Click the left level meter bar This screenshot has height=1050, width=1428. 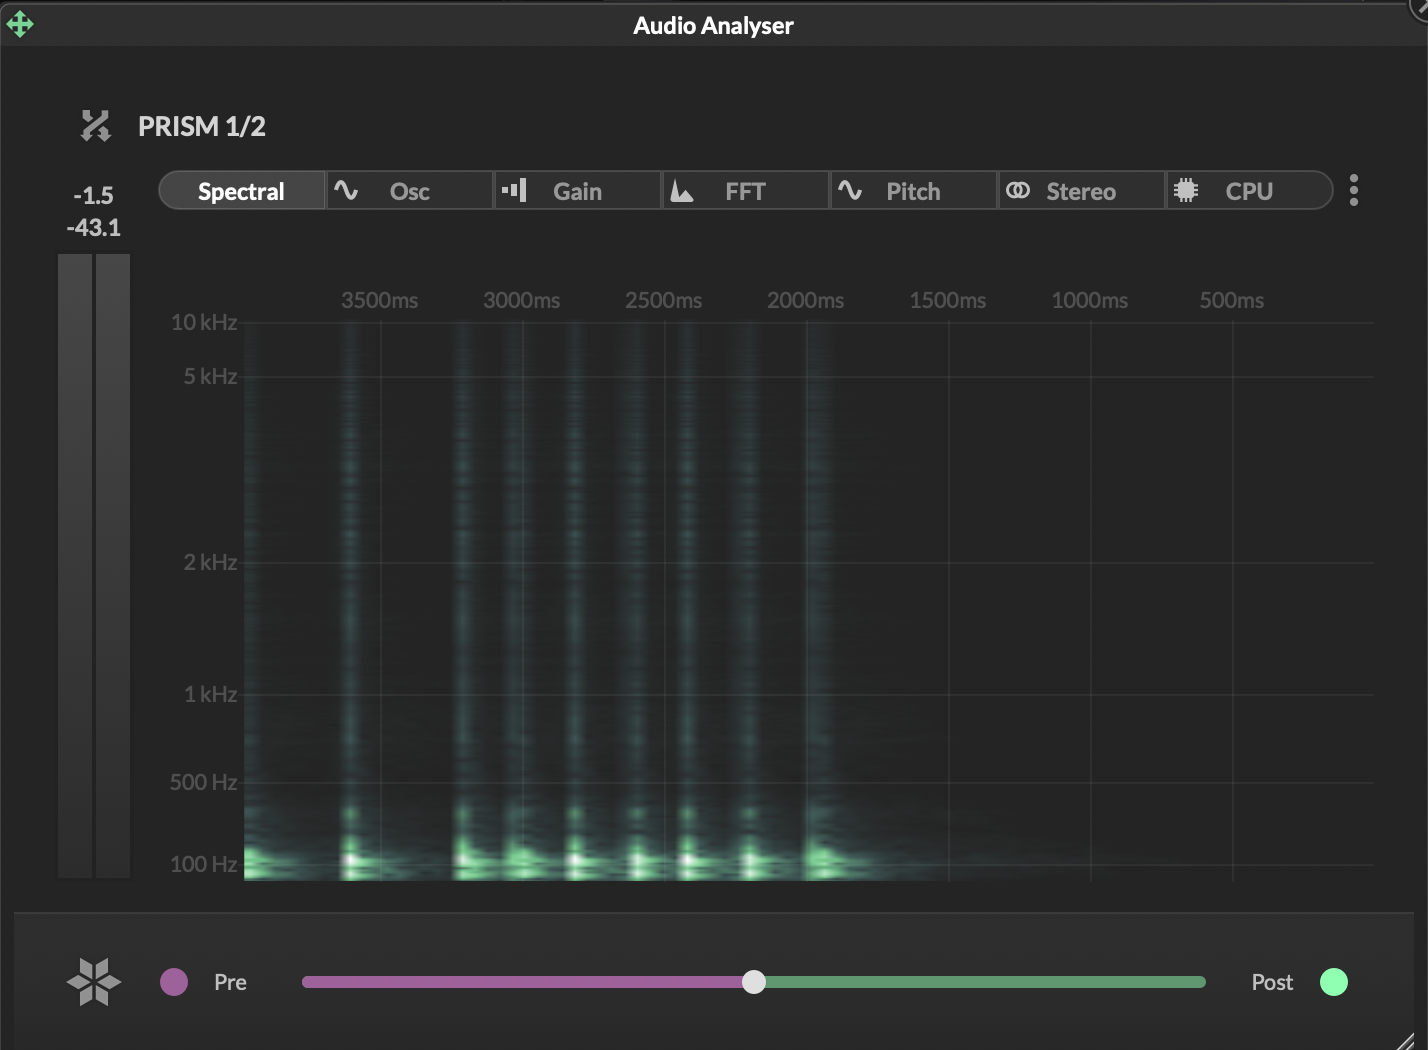tap(75, 566)
